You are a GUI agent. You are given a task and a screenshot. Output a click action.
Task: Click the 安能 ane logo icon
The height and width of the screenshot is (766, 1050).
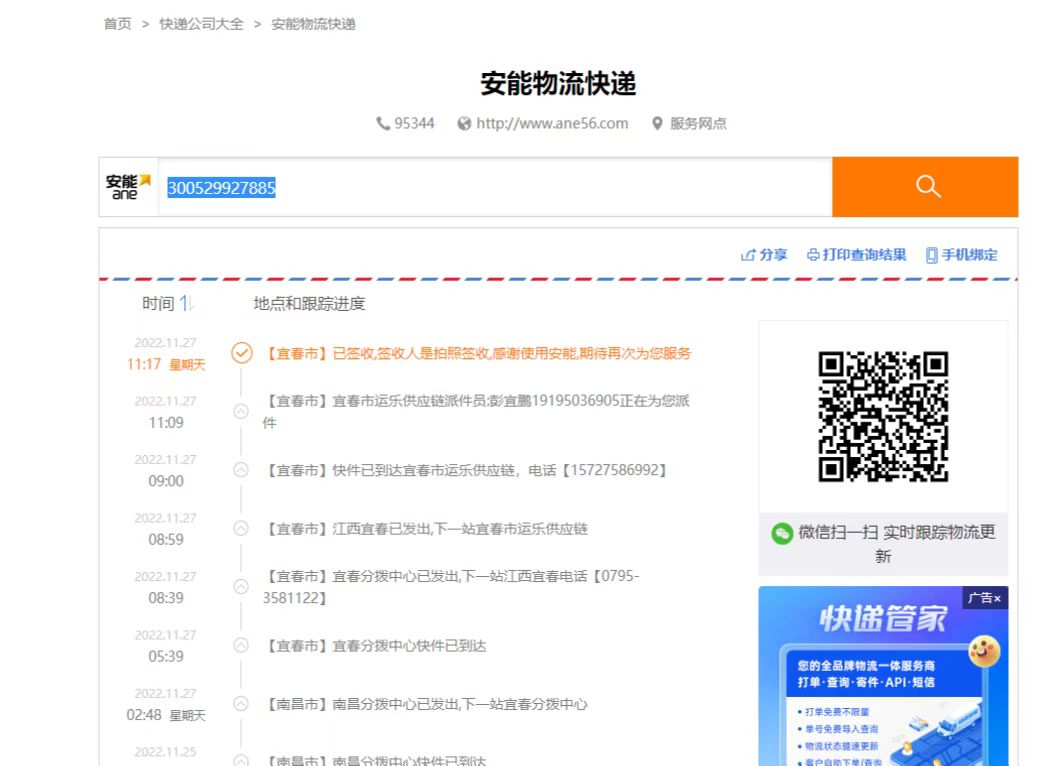[x=129, y=187]
